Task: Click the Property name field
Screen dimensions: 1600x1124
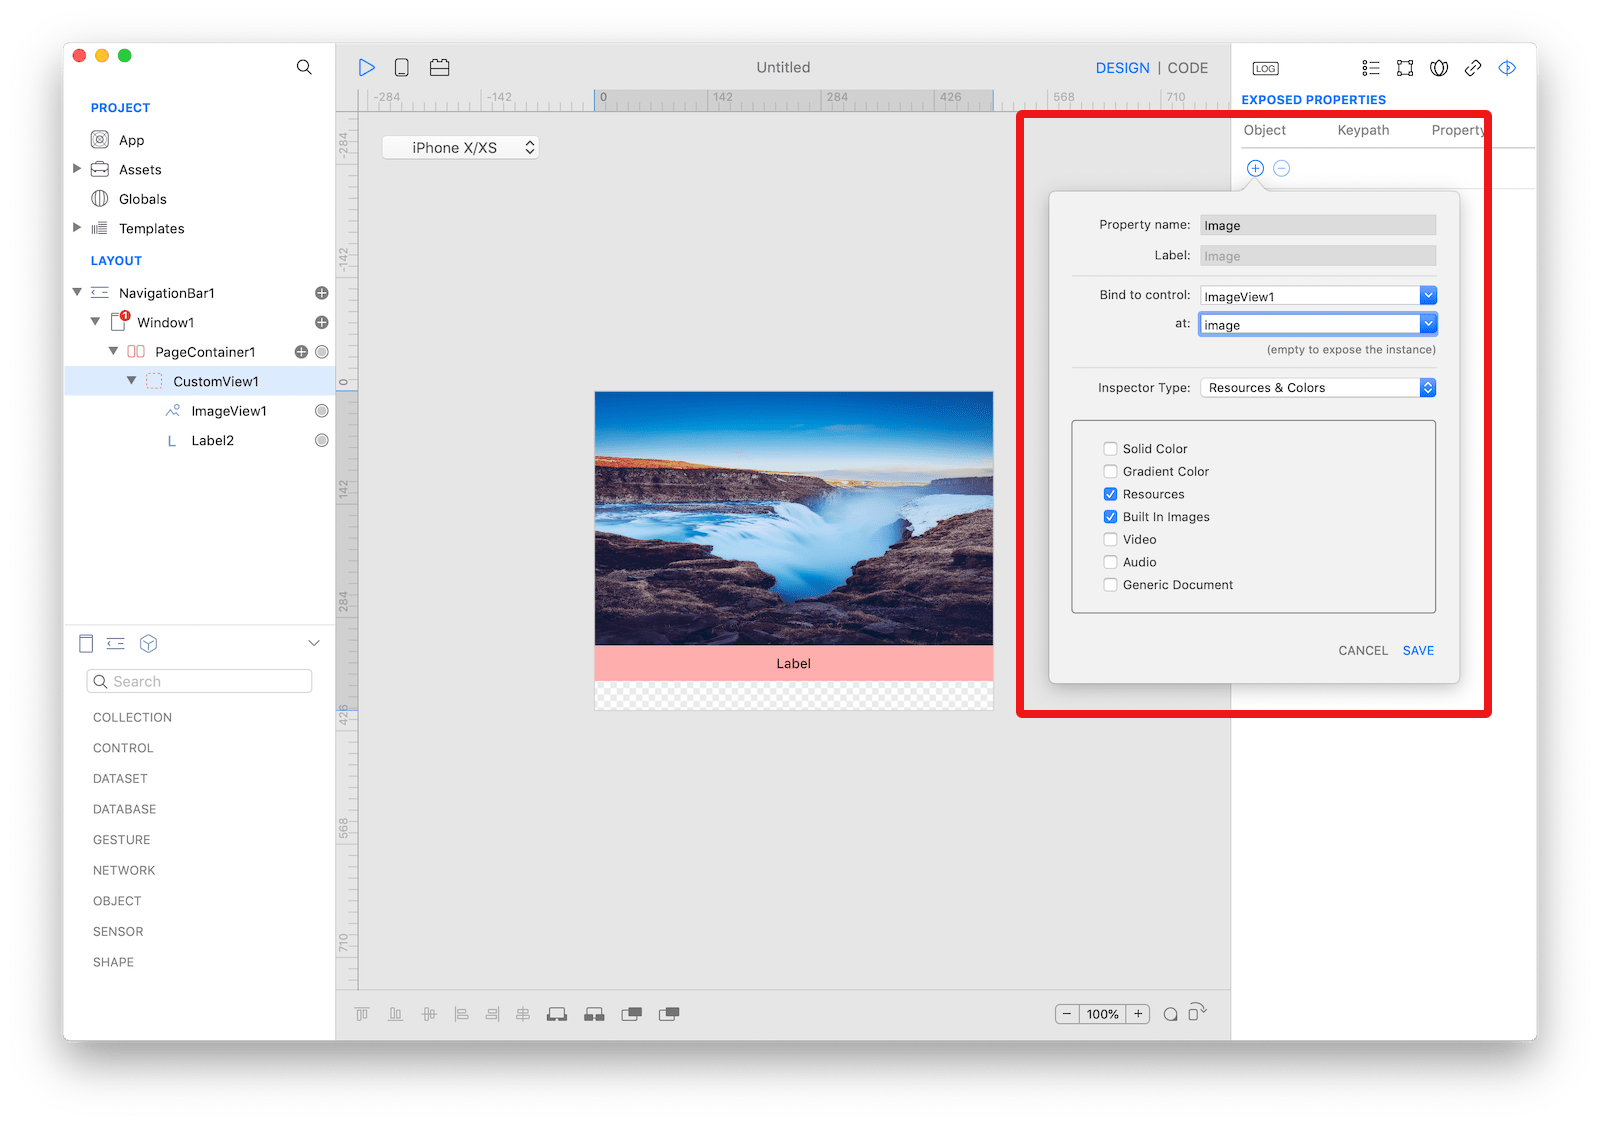Action: click(1318, 225)
